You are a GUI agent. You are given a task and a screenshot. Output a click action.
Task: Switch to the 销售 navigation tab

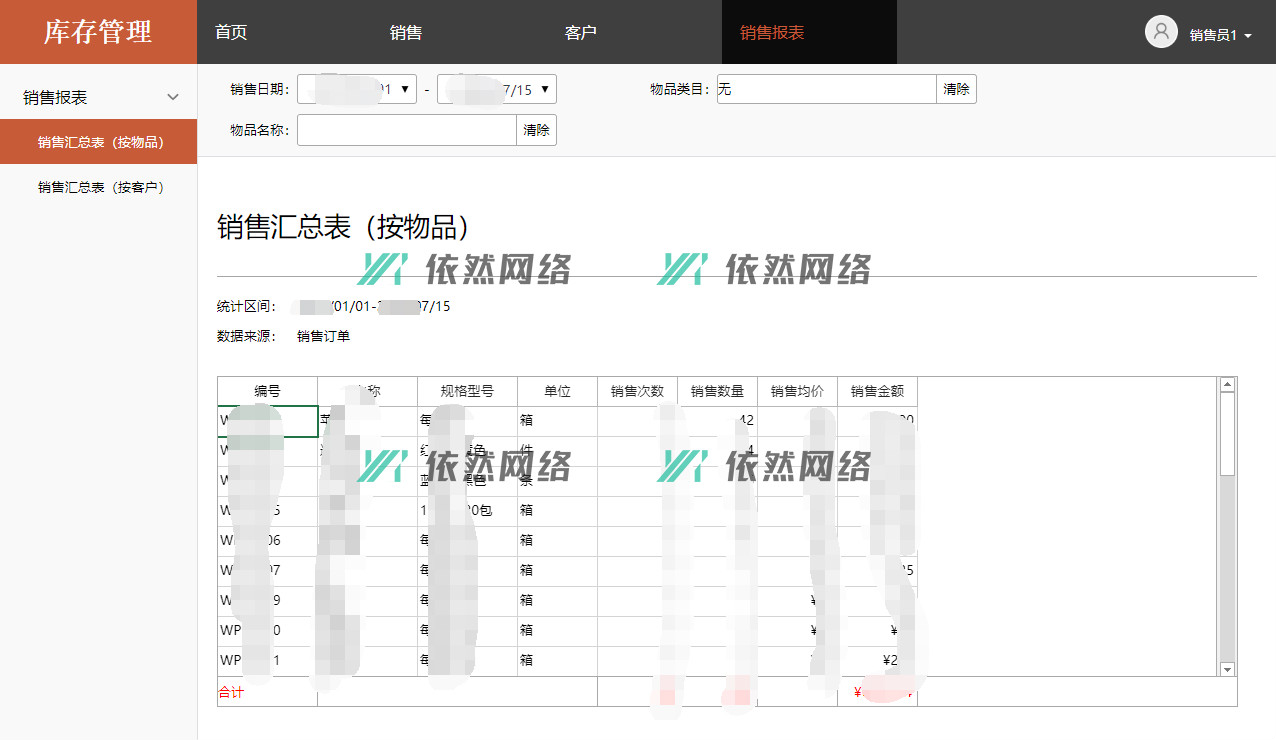pyautogui.click(x=406, y=32)
